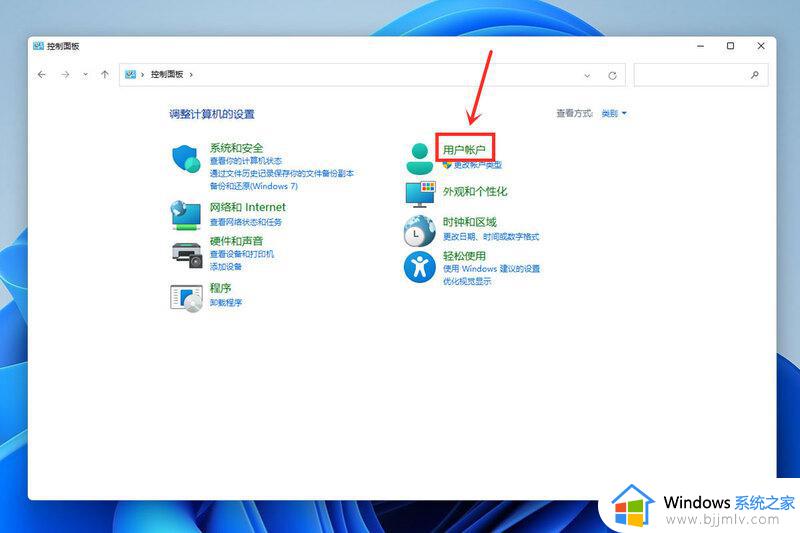Viewport: 800px width, 533px height.
Task: Click the search magnifier icon
Action: tap(755, 75)
